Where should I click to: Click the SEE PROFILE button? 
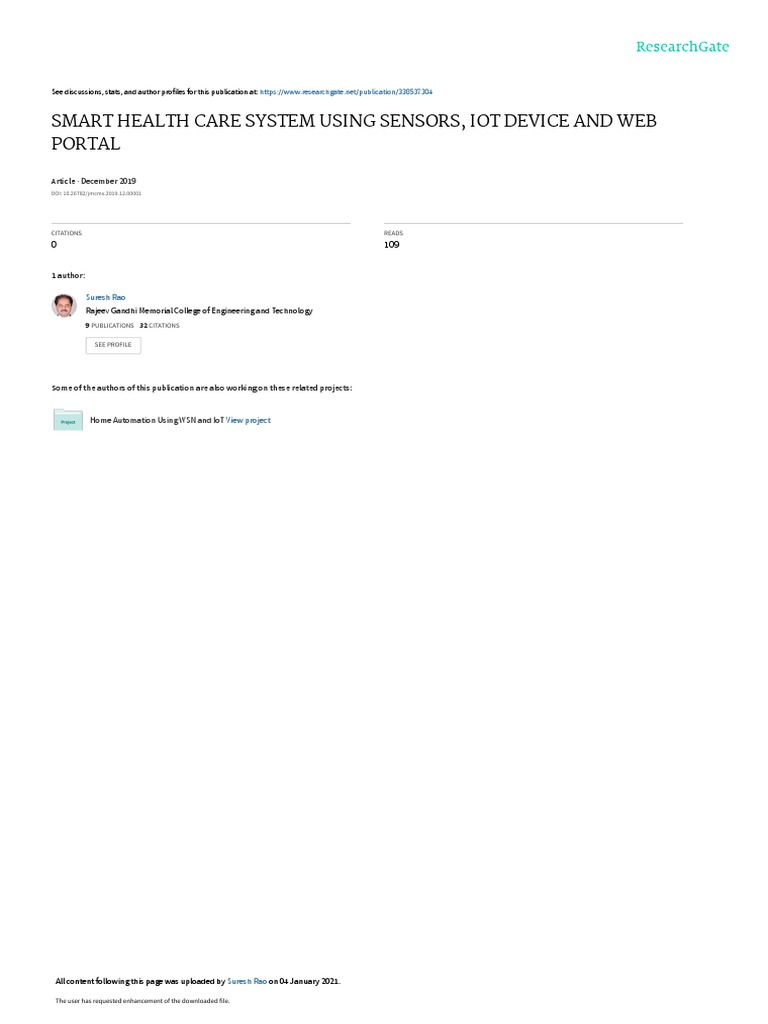coord(113,345)
